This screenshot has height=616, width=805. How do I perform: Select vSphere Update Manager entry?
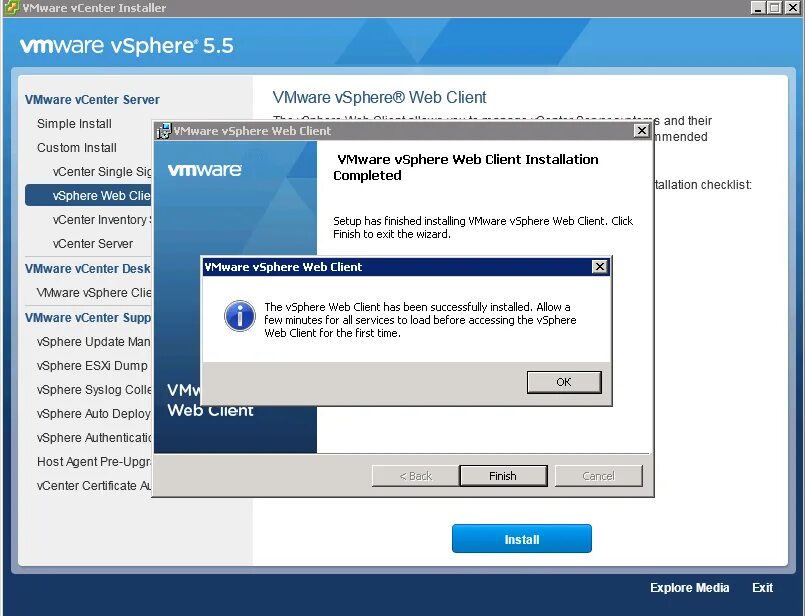(94, 342)
